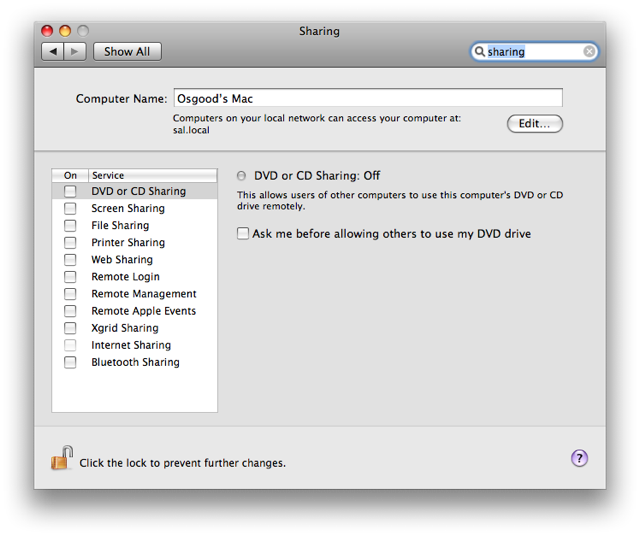Image resolution: width=640 pixels, height=536 pixels.
Task: Turn on the File Sharing checkbox
Action: [70, 225]
